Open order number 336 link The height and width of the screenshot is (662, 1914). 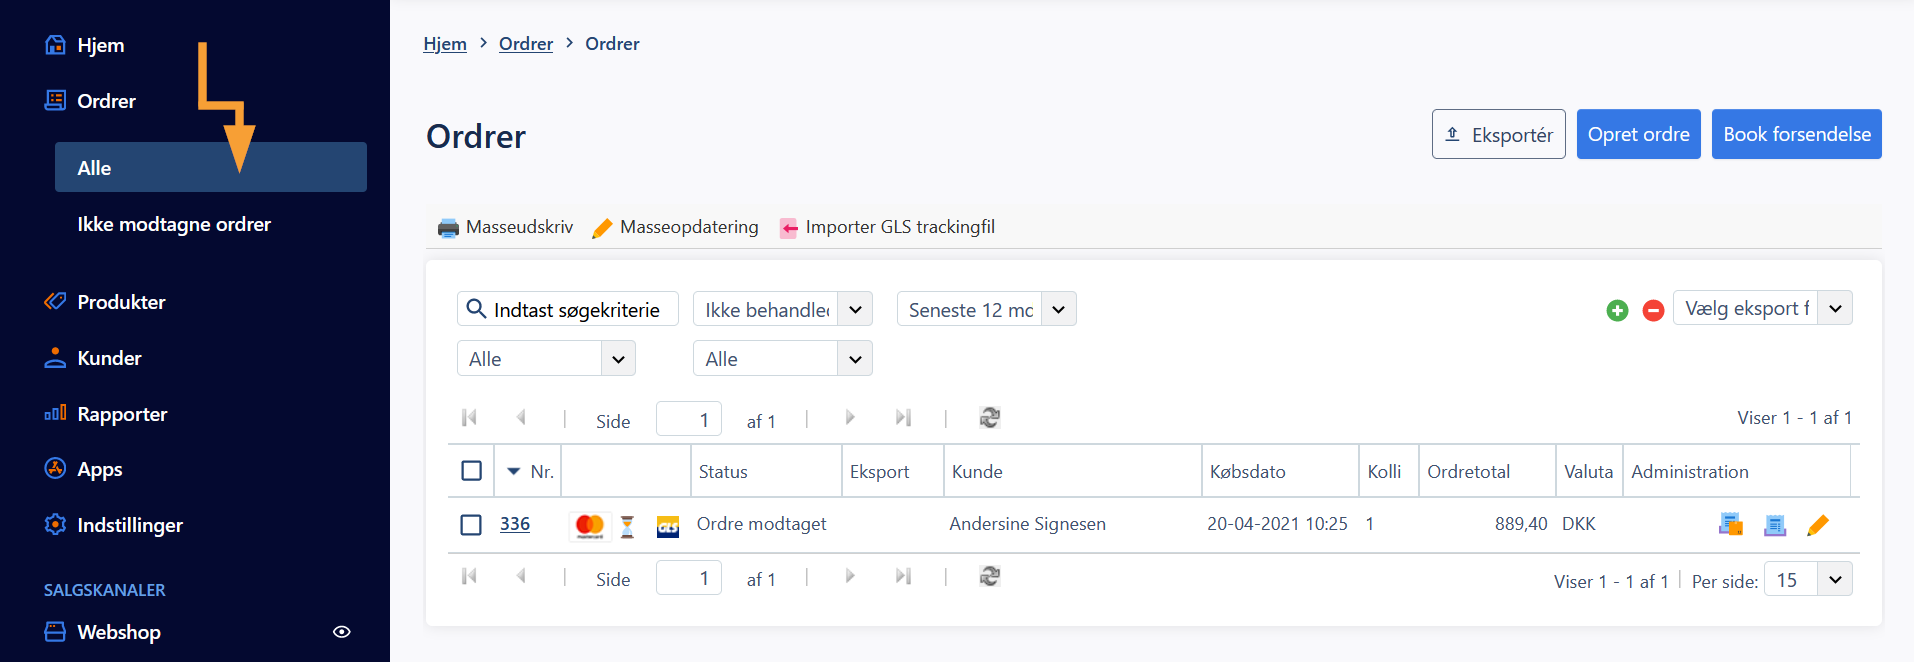pyautogui.click(x=514, y=524)
